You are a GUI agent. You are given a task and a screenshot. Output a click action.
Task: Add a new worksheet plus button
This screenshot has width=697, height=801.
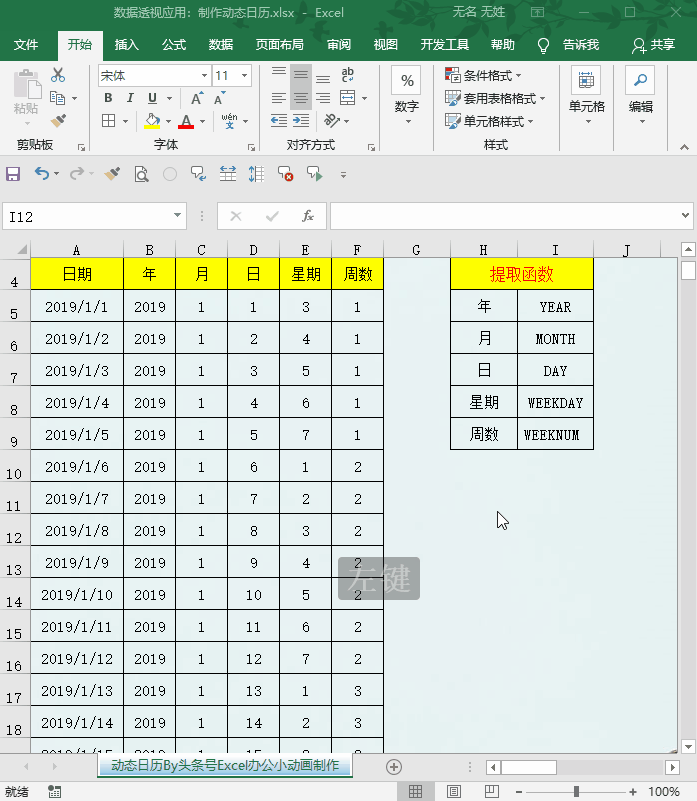[393, 767]
